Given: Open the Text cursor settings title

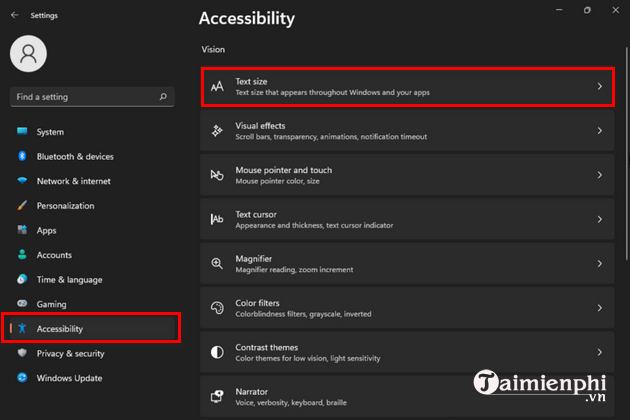Looking at the screenshot, I should (256, 214).
